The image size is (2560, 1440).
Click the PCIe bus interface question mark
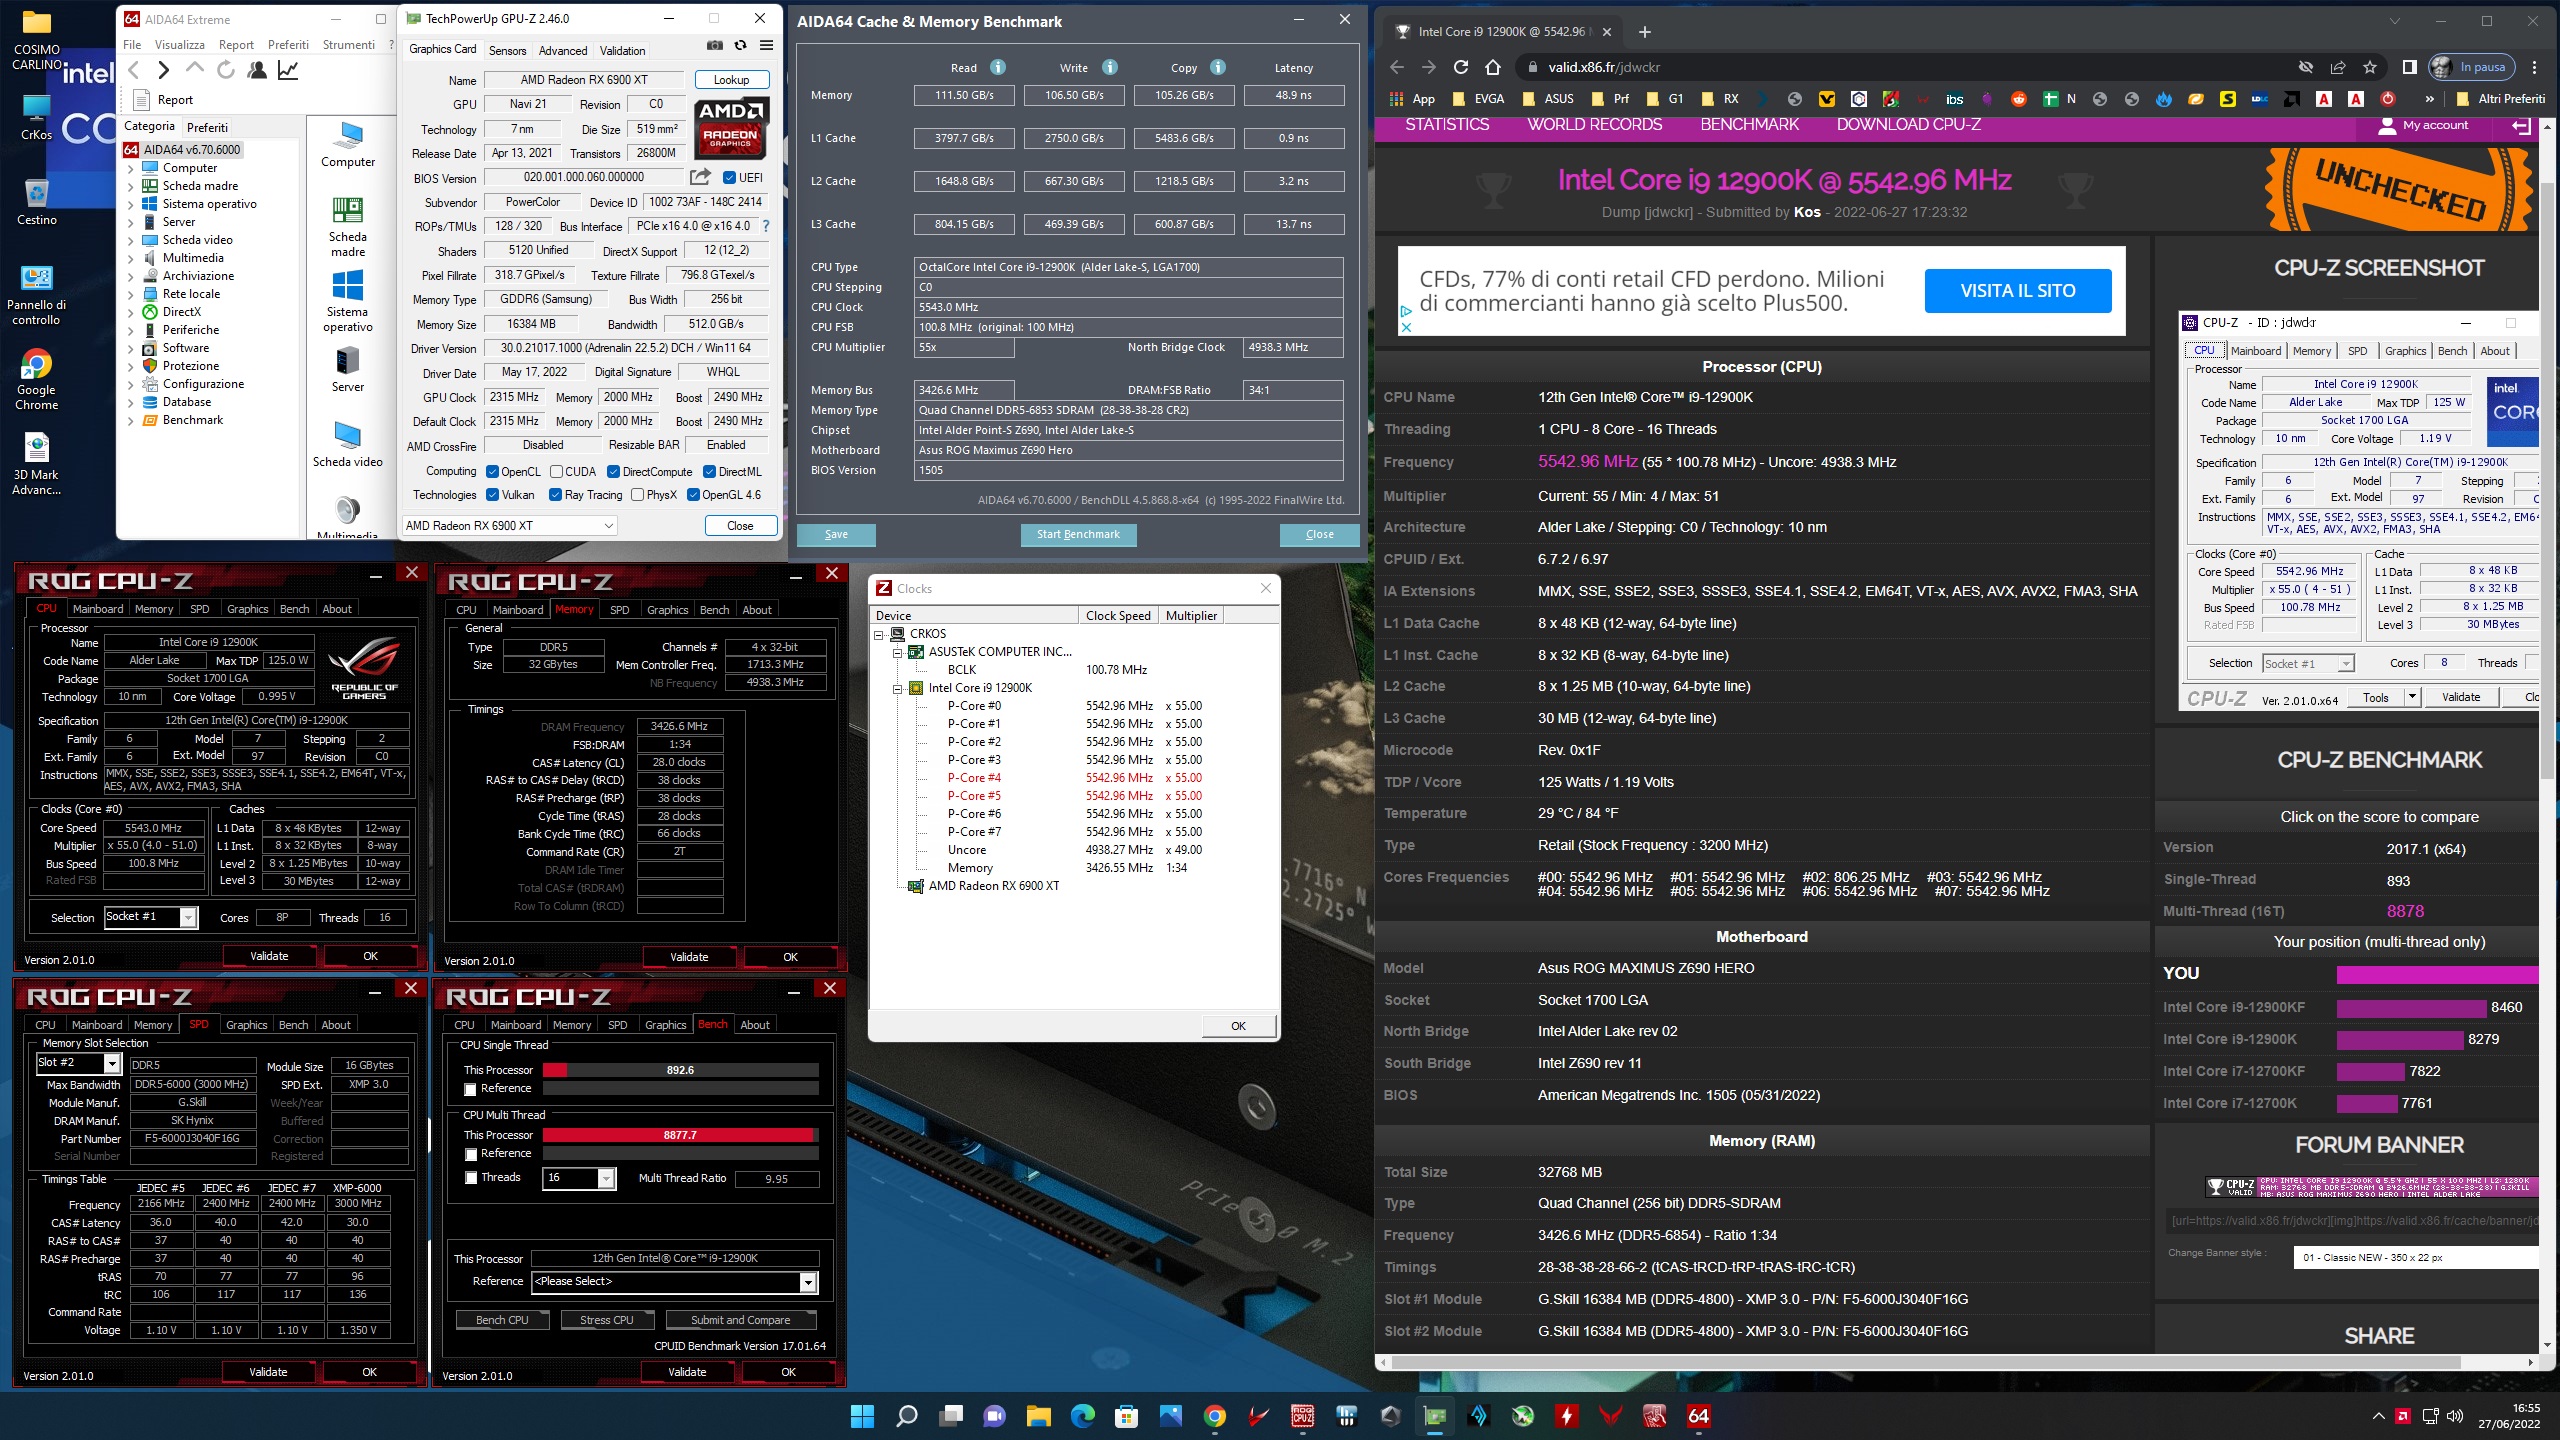click(766, 226)
